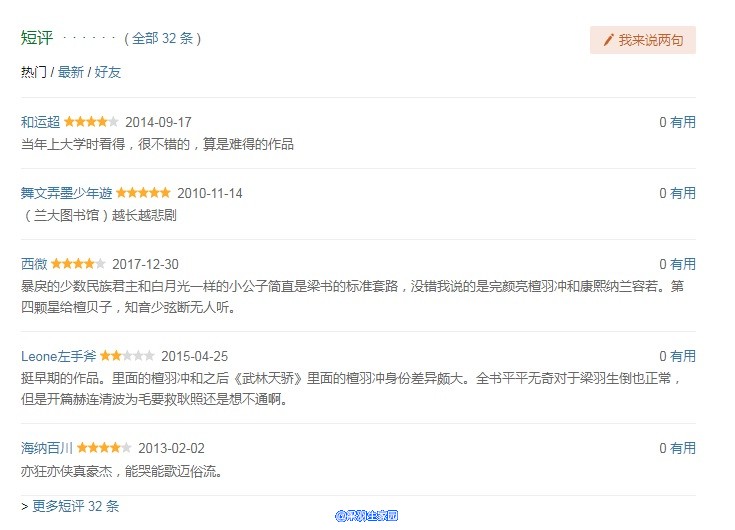Screen dimensions: 735x530
Task: Visit Leone左手斧's user profile
Action: [x=58, y=356]
